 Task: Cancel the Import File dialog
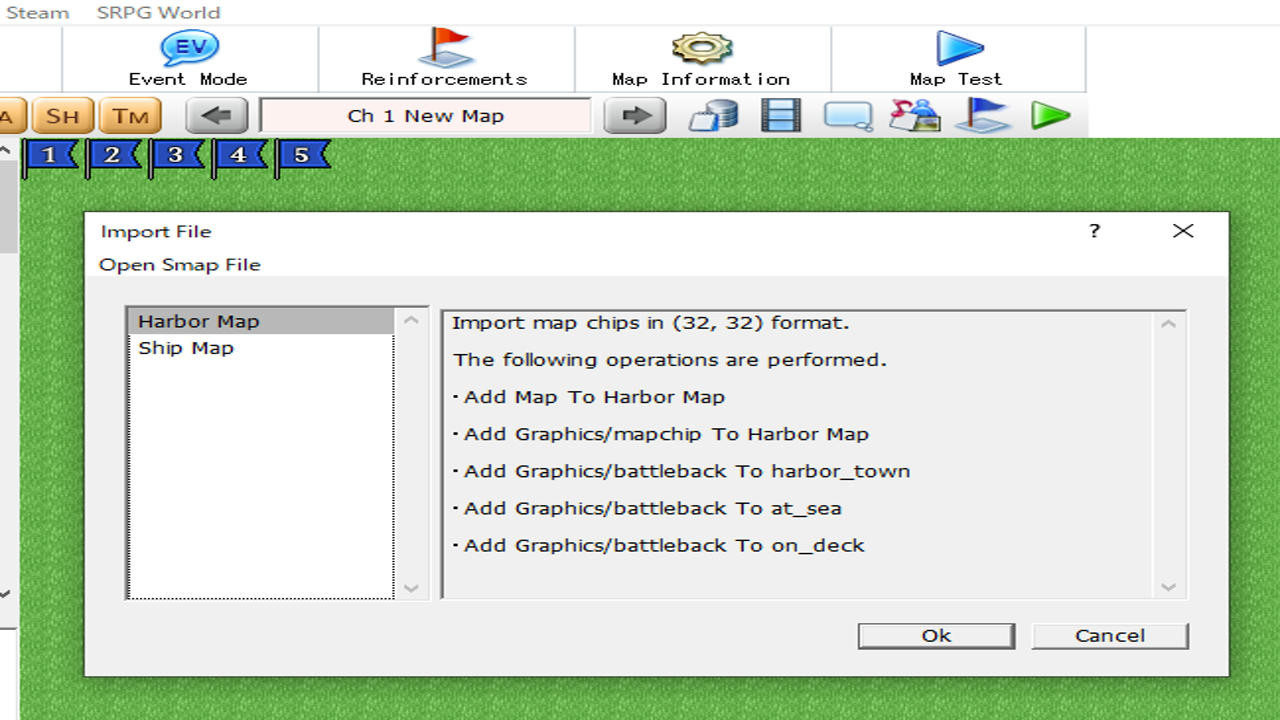pyautogui.click(x=1109, y=635)
